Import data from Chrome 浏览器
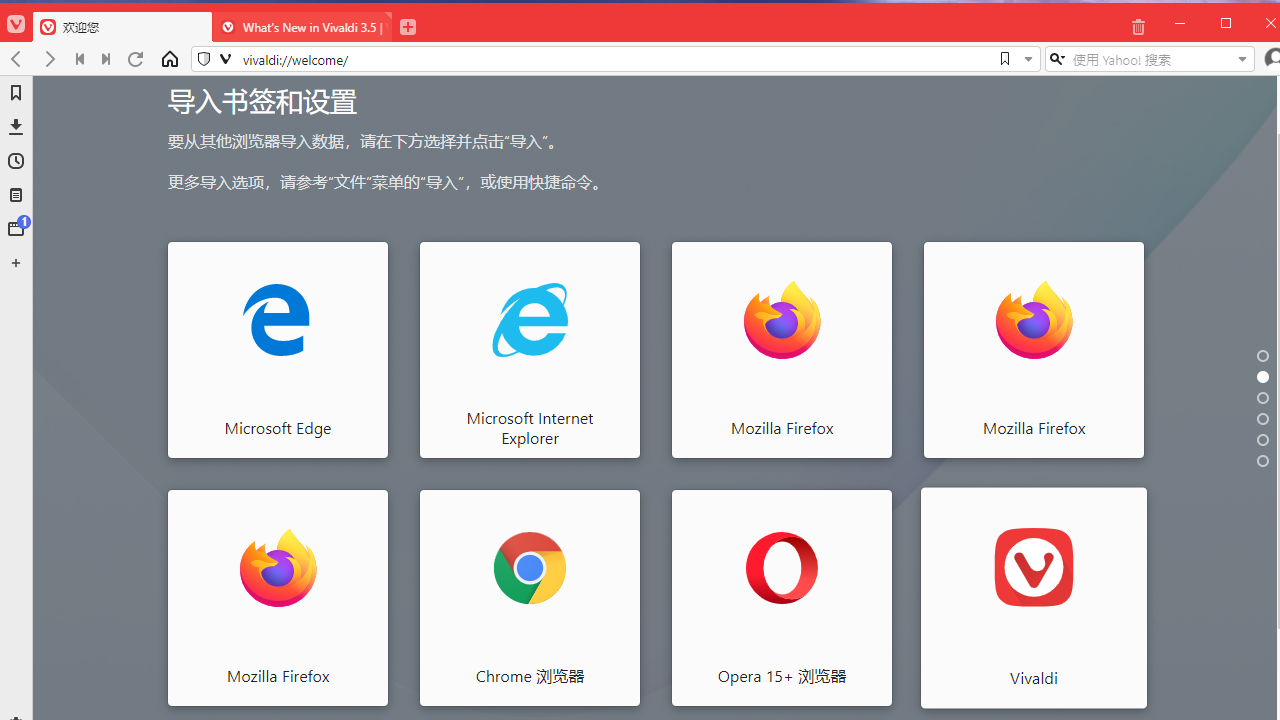 point(529,598)
